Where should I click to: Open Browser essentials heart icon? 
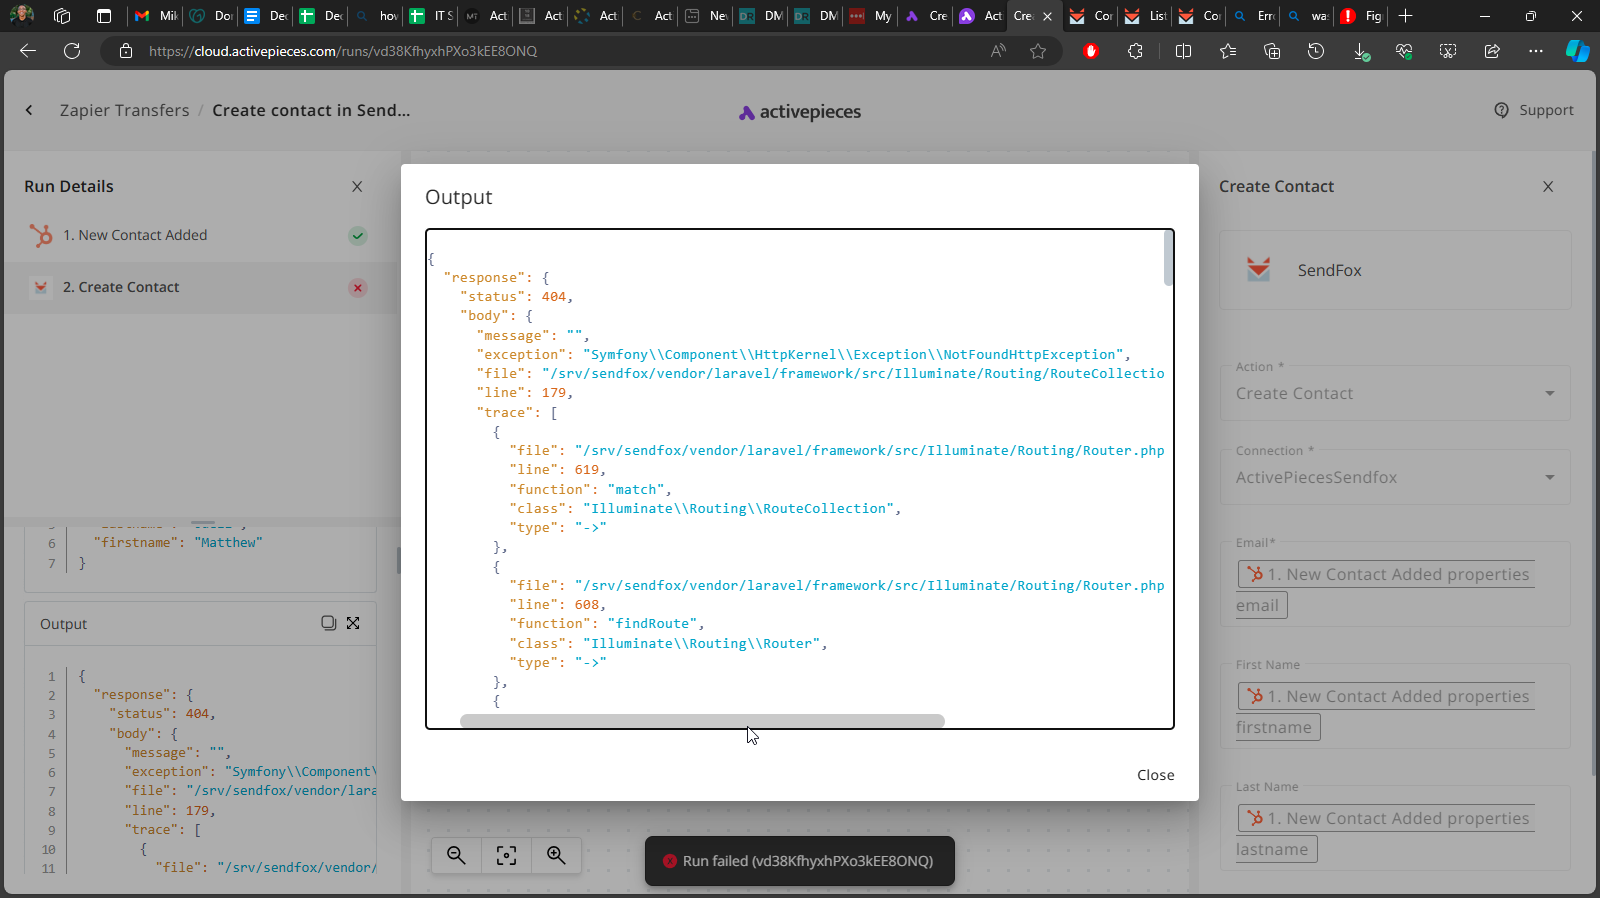click(1404, 51)
